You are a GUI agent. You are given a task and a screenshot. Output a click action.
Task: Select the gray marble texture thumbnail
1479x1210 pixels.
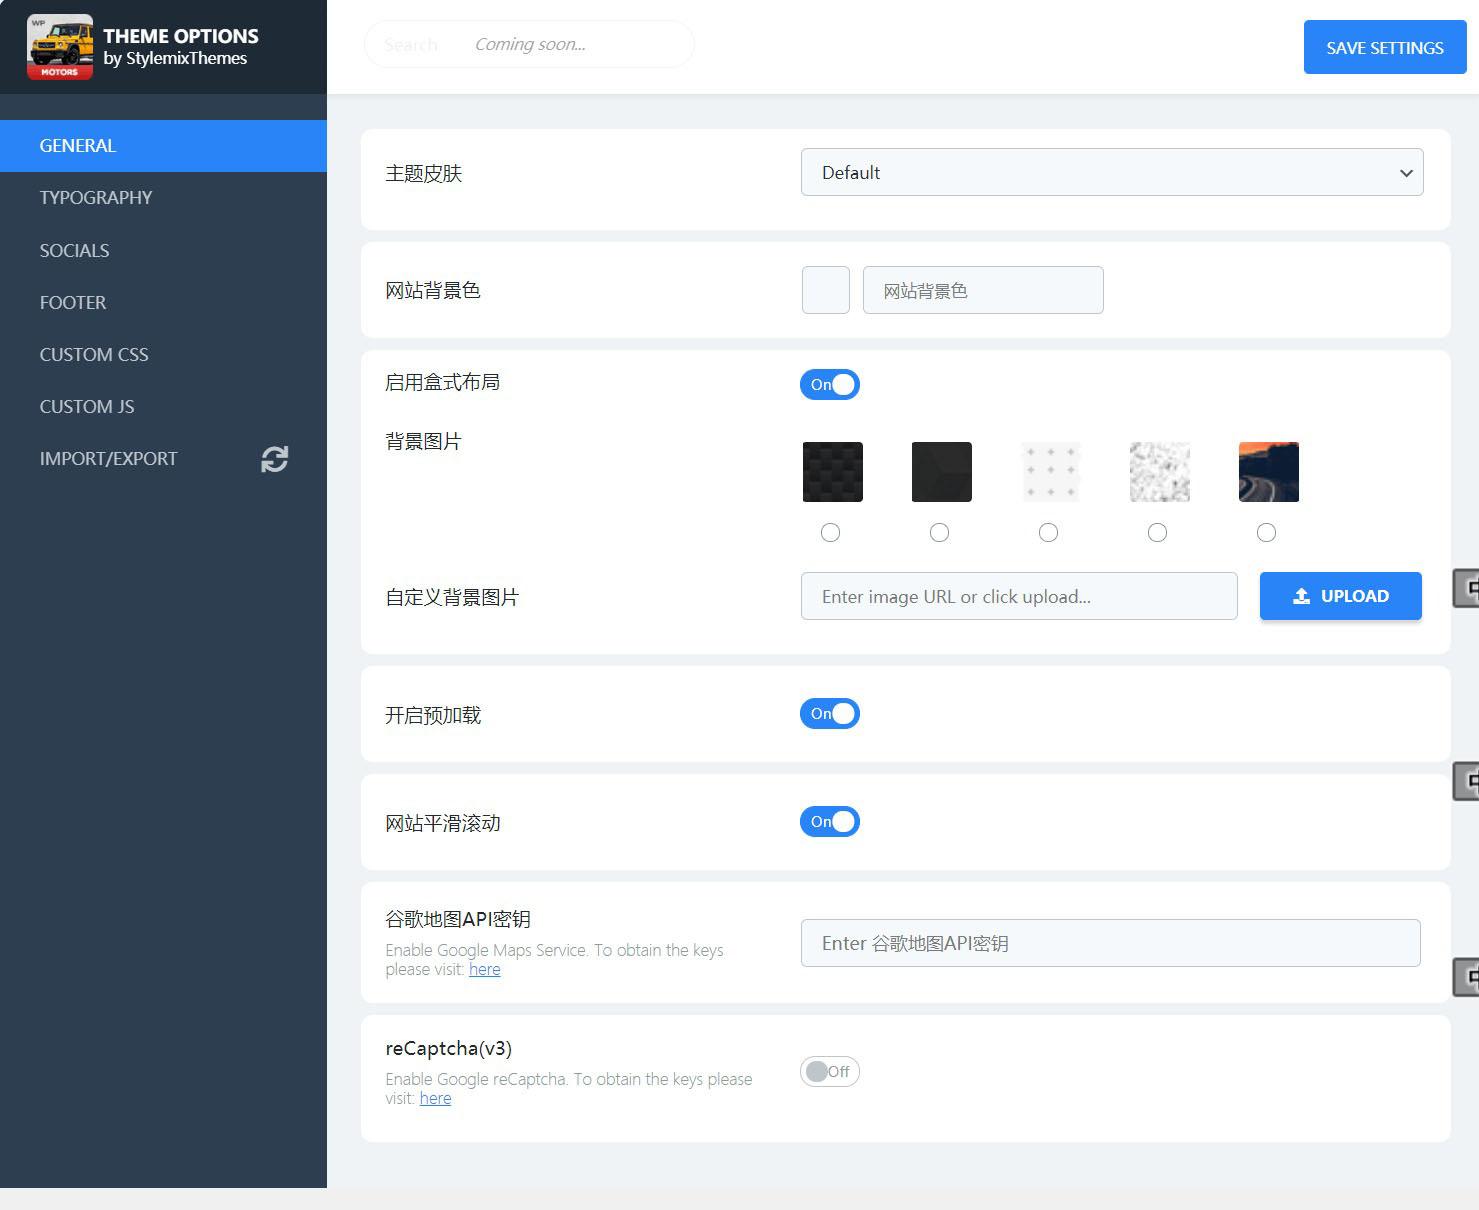pyautogui.click(x=1160, y=472)
